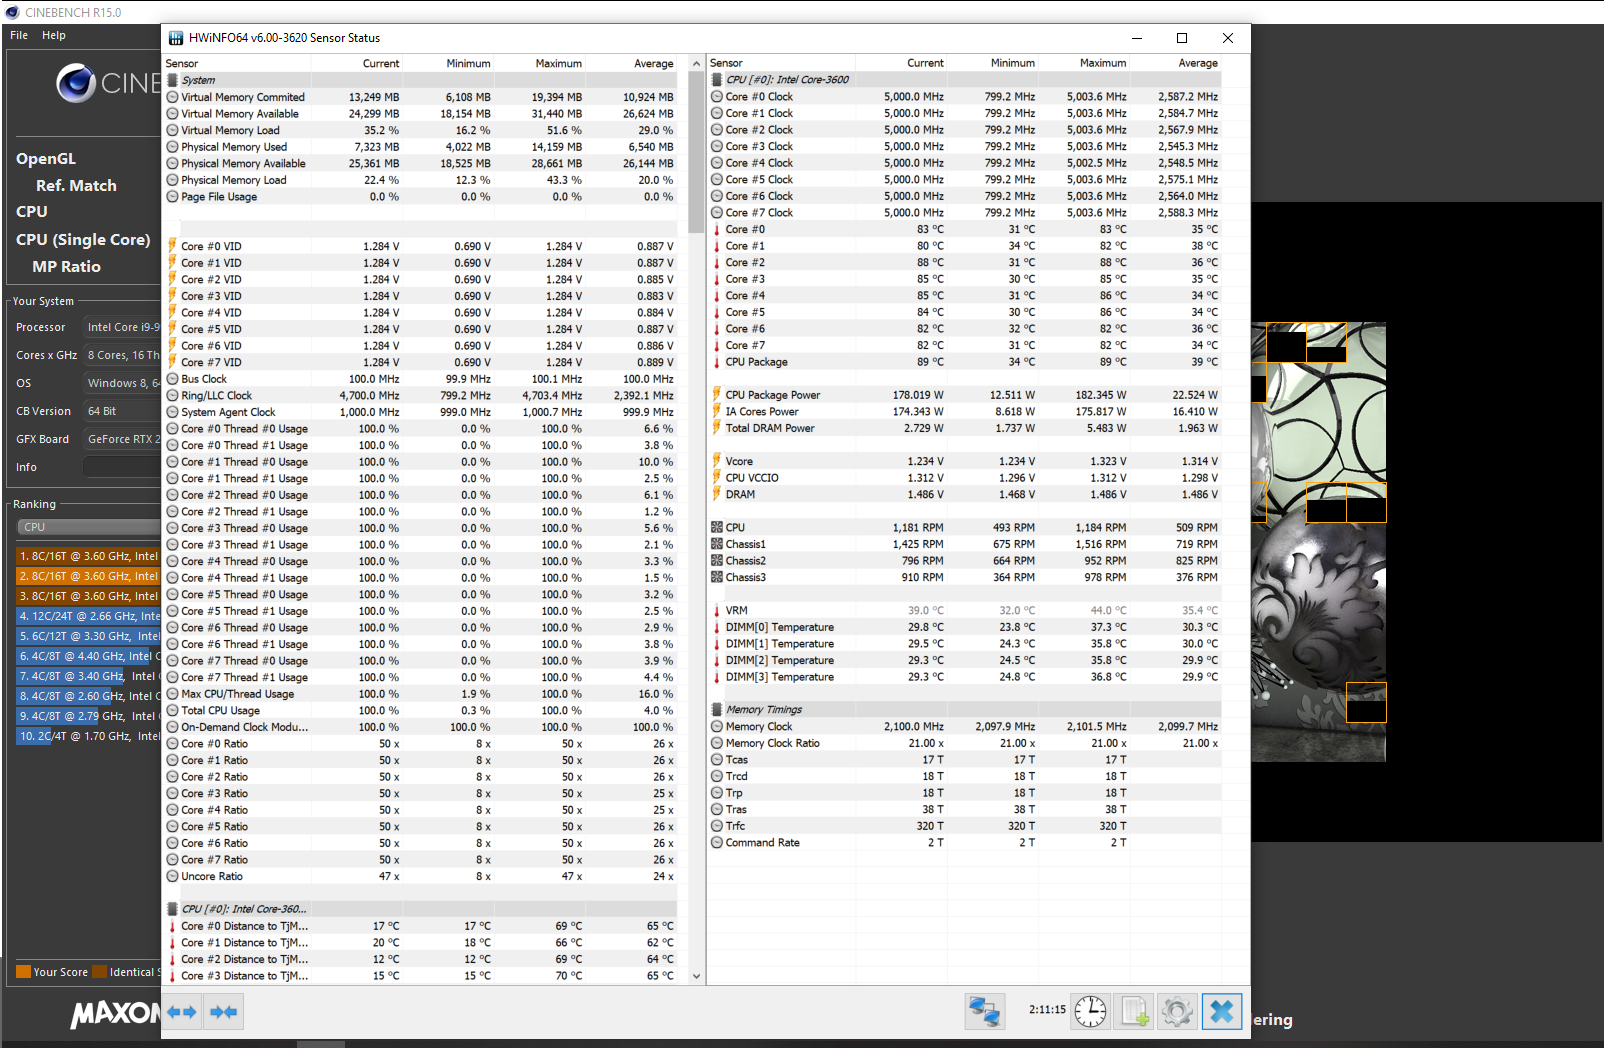Click the System group chip icon
The width and height of the screenshot is (1604, 1048).
173,80
